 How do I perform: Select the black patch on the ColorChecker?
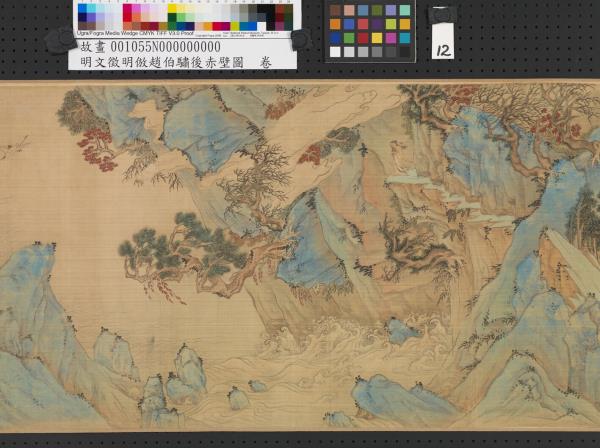point(405,52)
